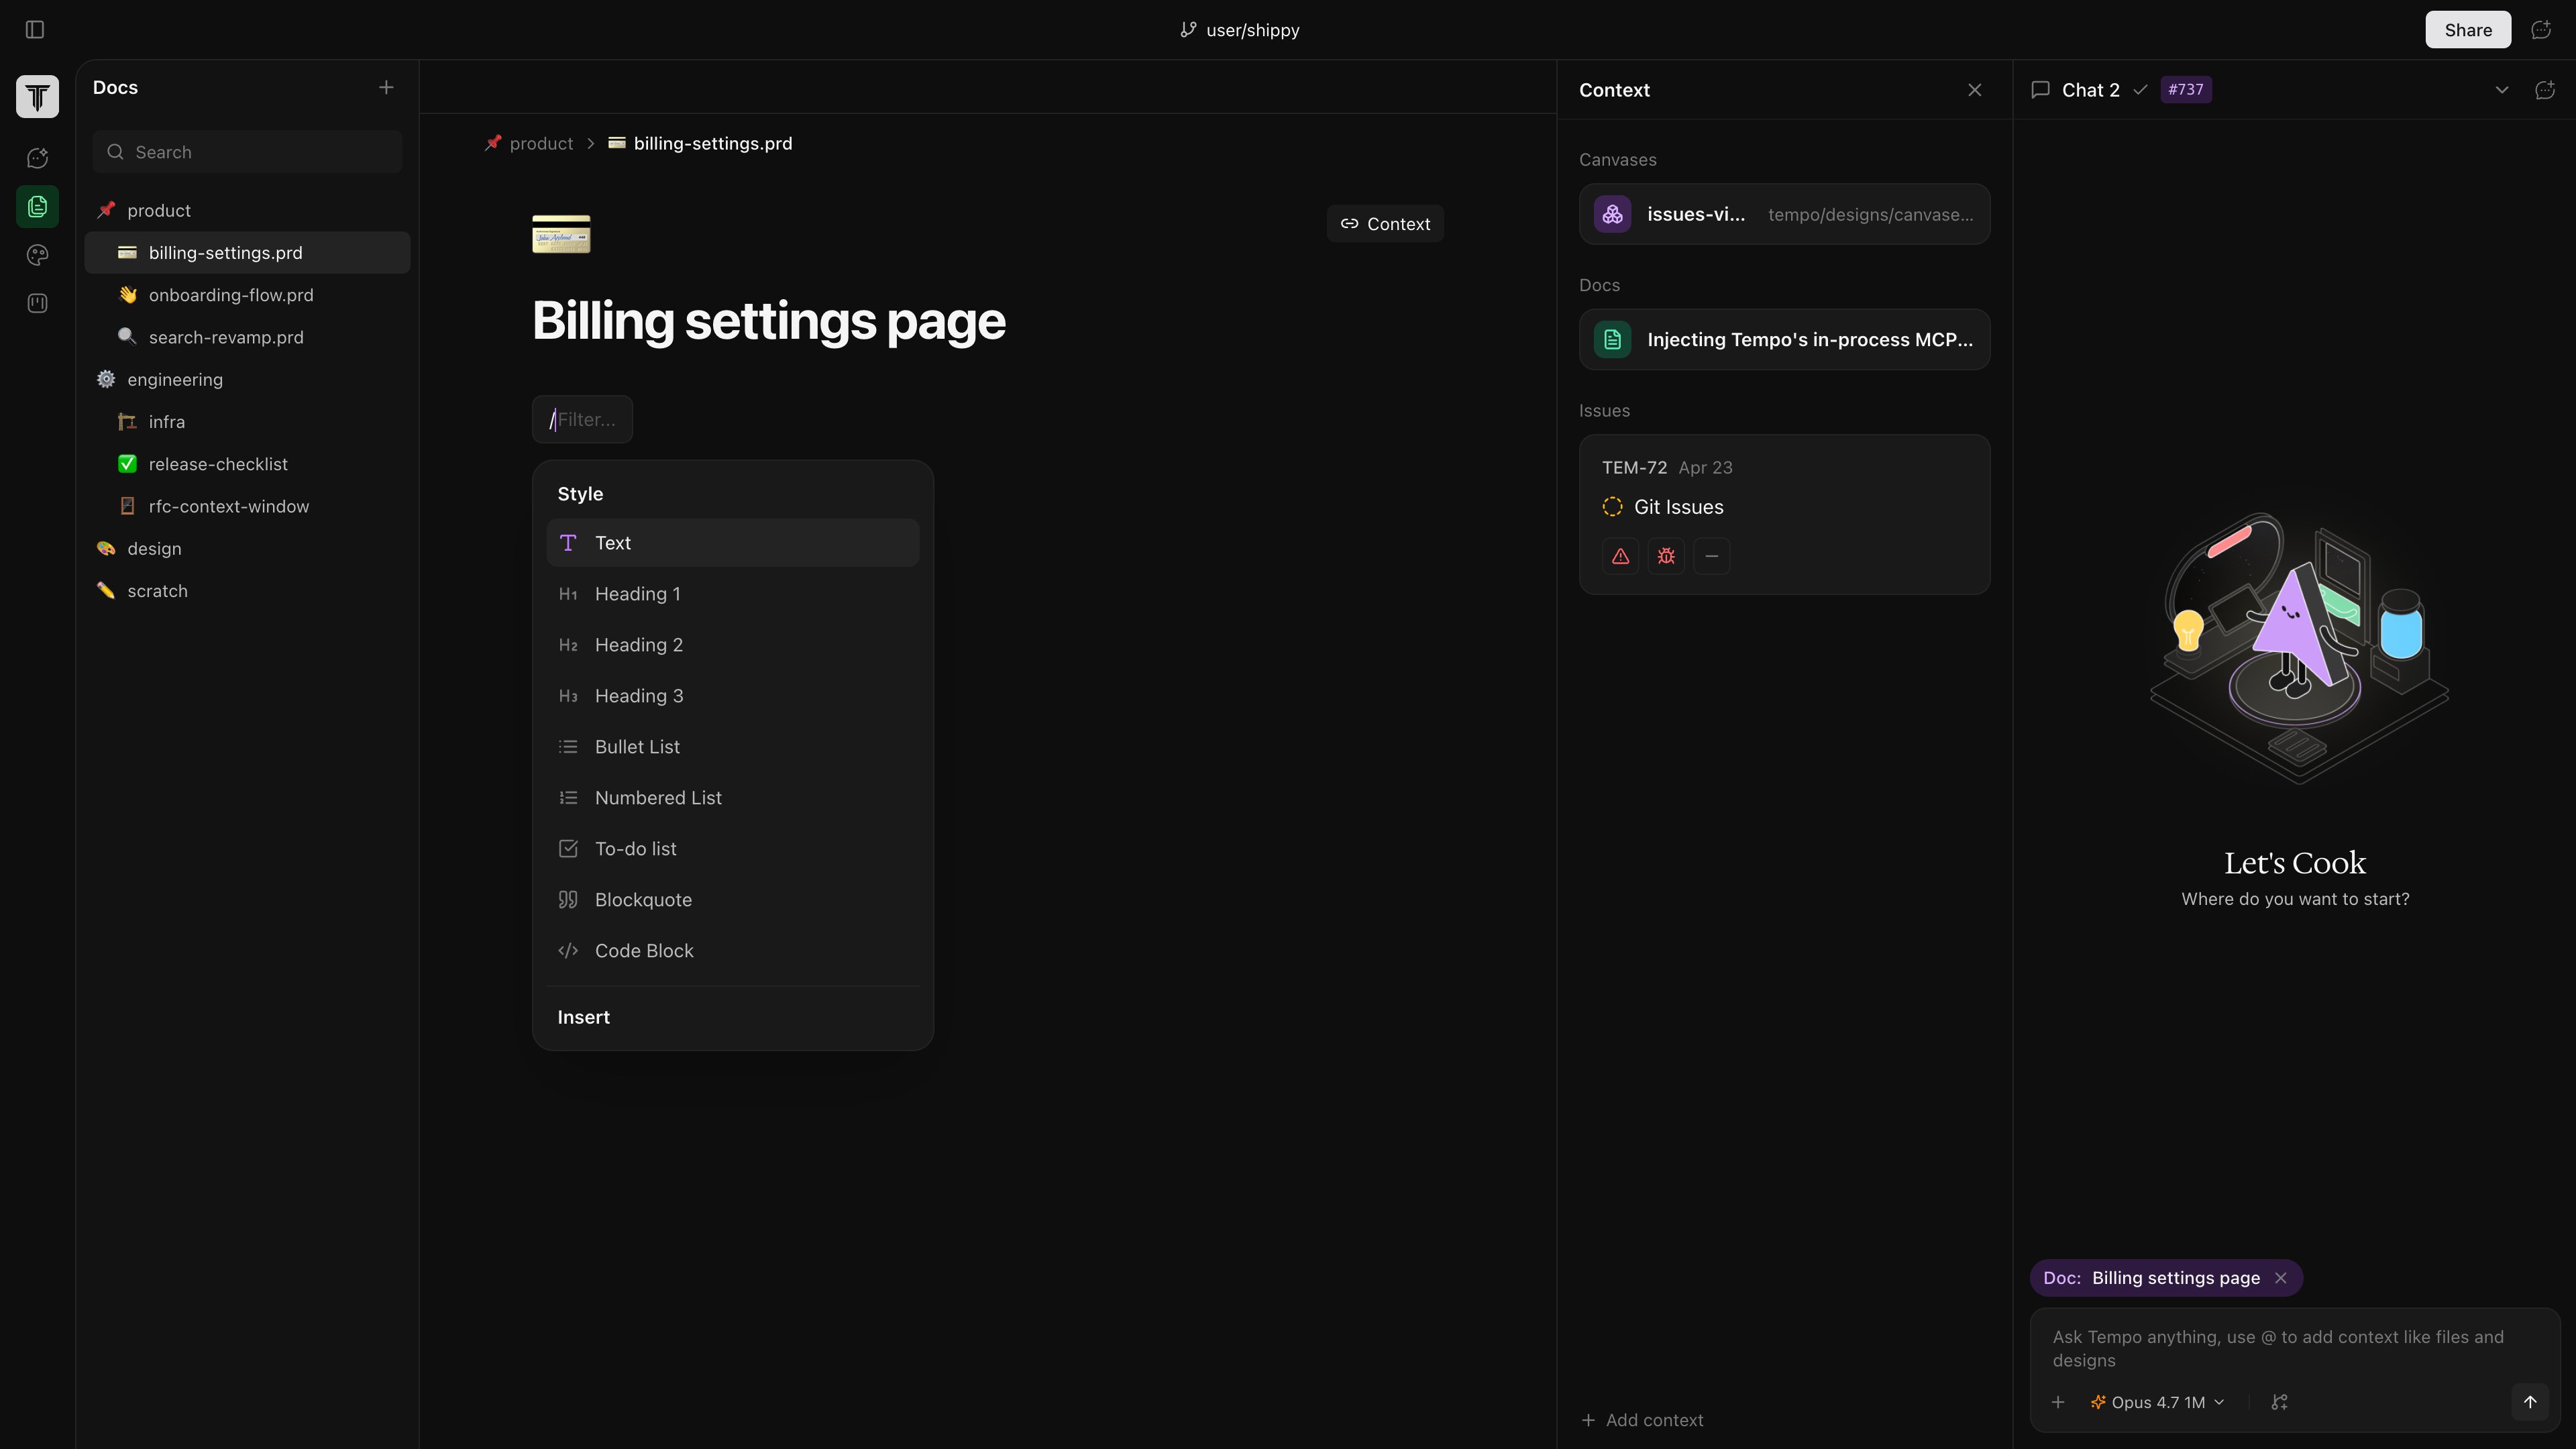Screen dimensions: 2576x1449
Task: Click the dash priority icon on TEM-72
Action: [x=1712, y=556]
